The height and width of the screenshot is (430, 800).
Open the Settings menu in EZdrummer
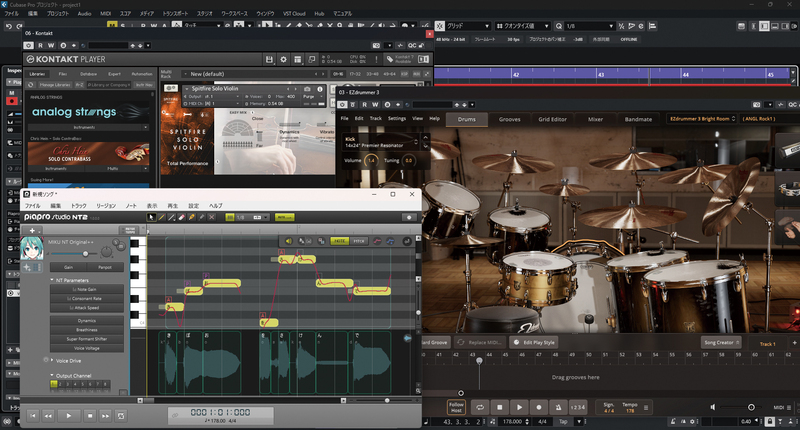396,118
